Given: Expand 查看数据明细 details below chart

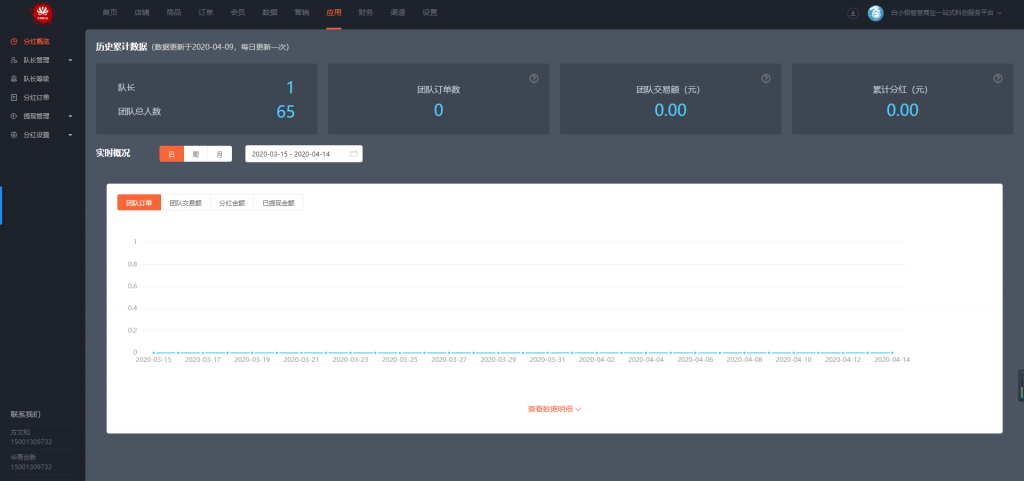Looking at the screenshot, I should 554,409.
